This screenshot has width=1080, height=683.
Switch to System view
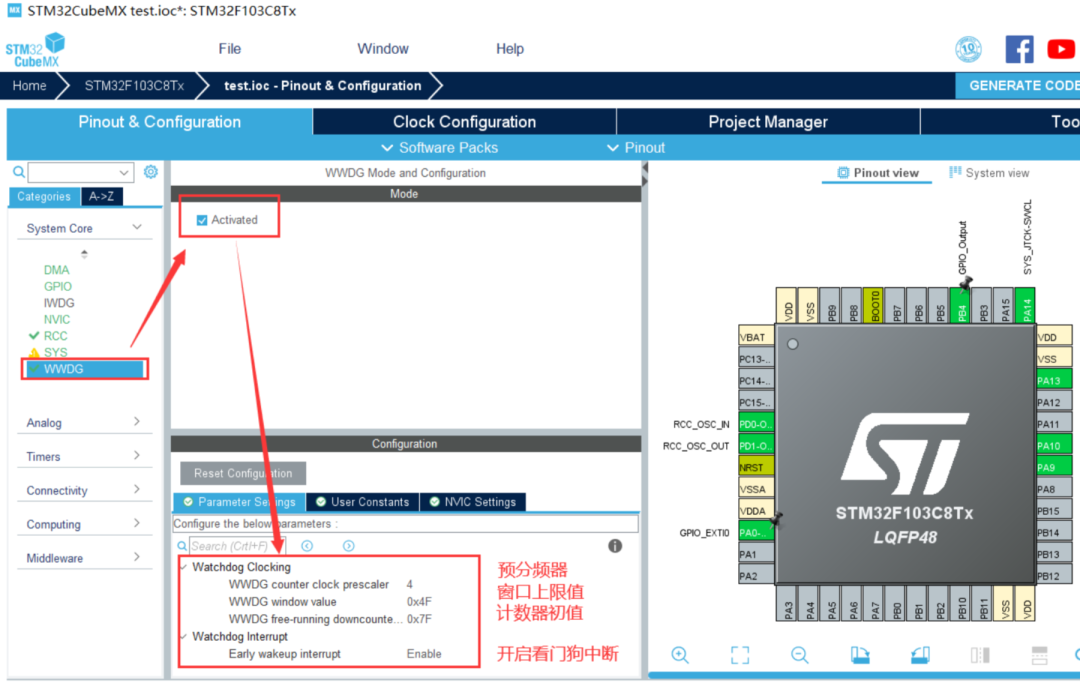tap(989, 173)
